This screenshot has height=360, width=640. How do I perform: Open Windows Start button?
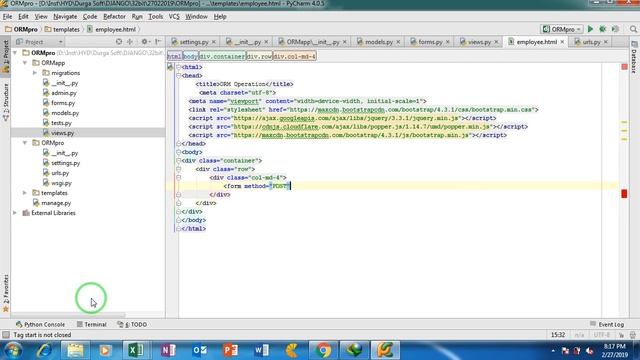tap(13, 350)
